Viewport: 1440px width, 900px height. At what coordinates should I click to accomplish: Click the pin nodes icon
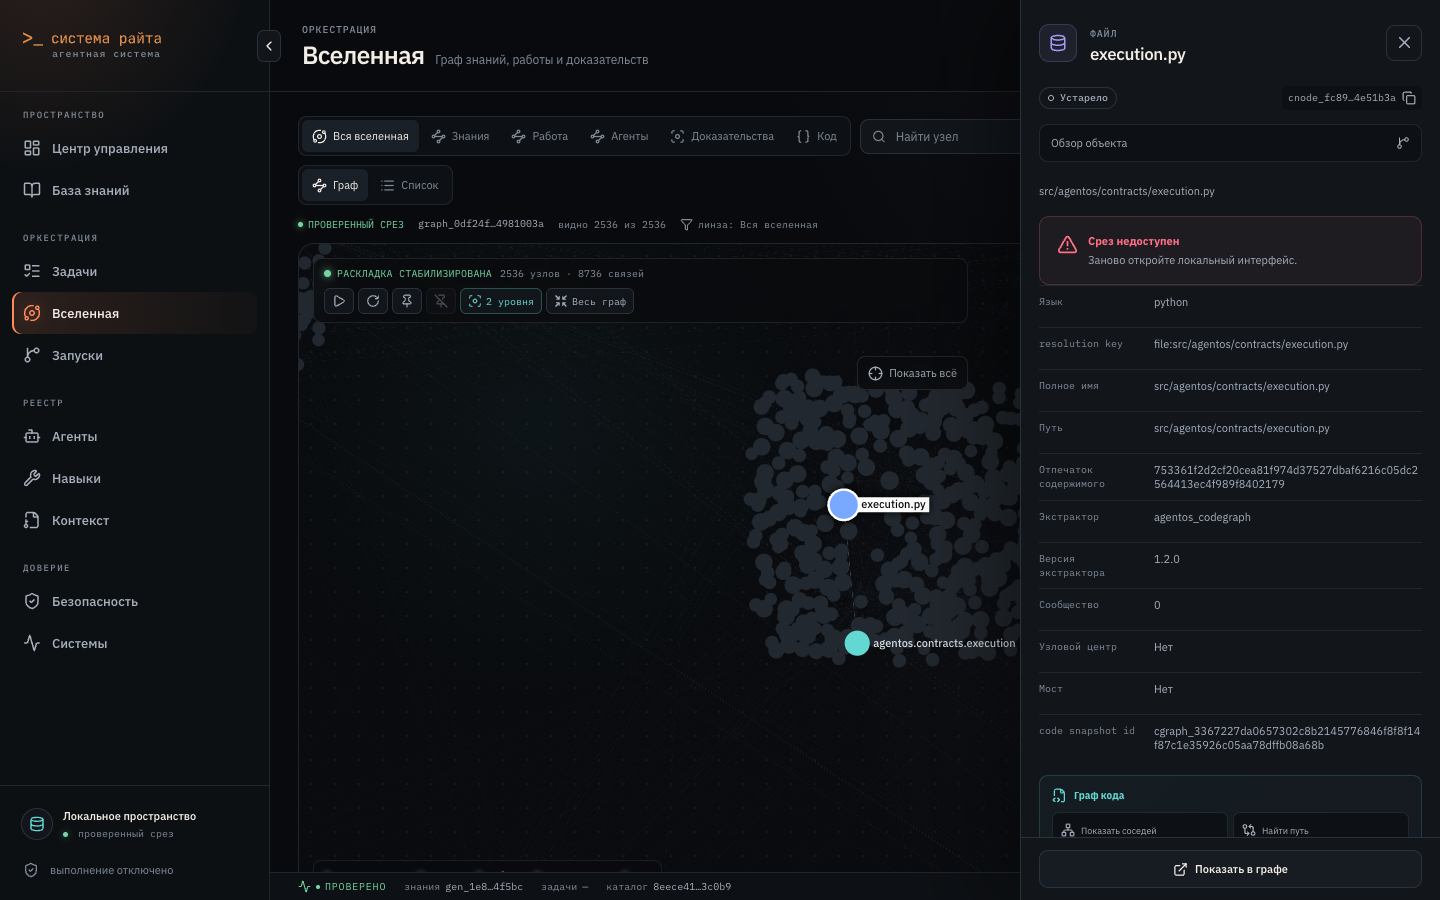(407, 301)
